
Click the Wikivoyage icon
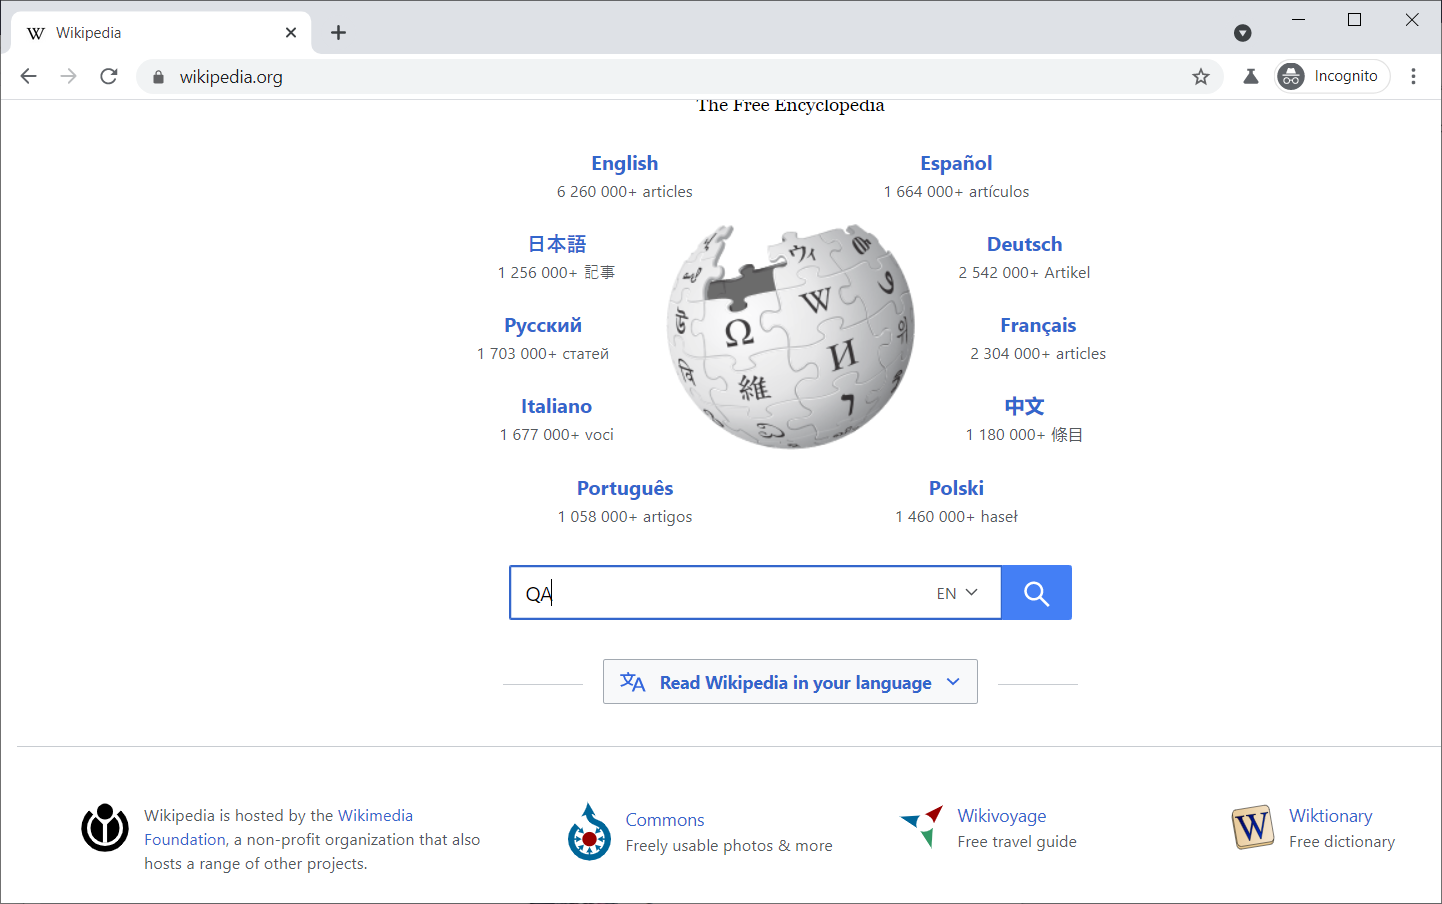(920, 827)
